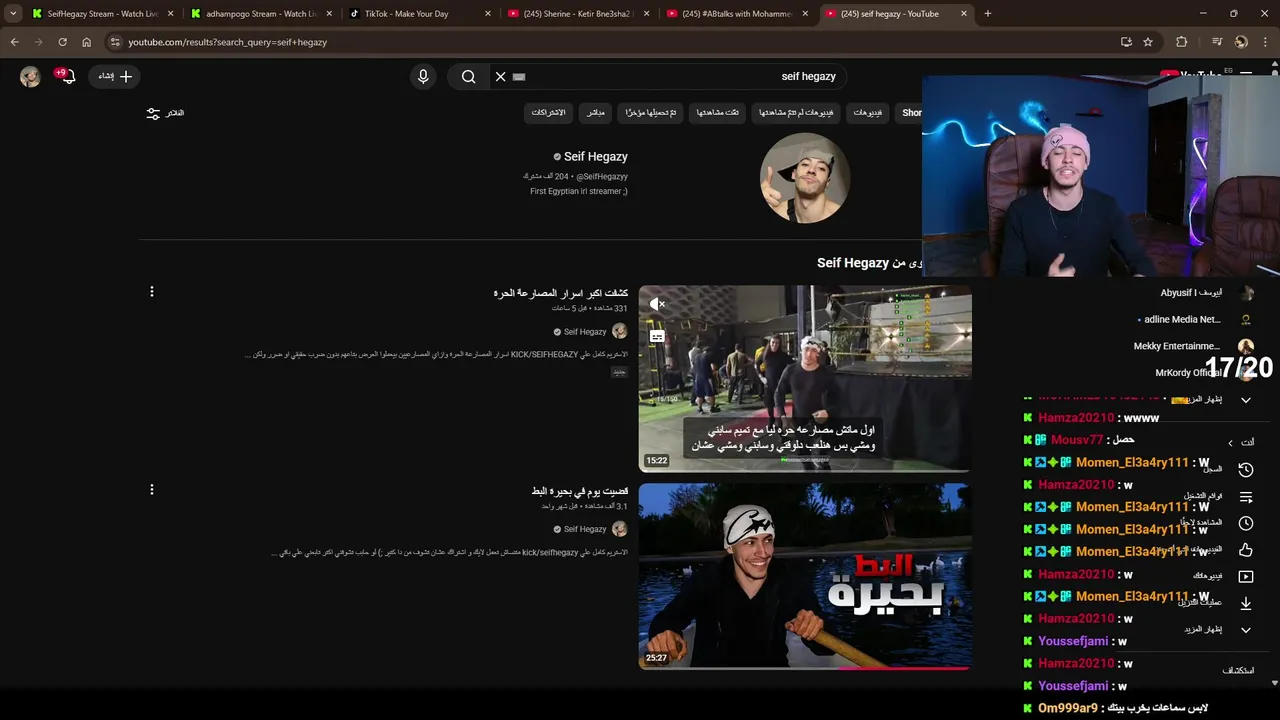The height and width of the screenshot is (720, 1280).
Task: Go back in browser history
Action: click(x=14, y=42)
